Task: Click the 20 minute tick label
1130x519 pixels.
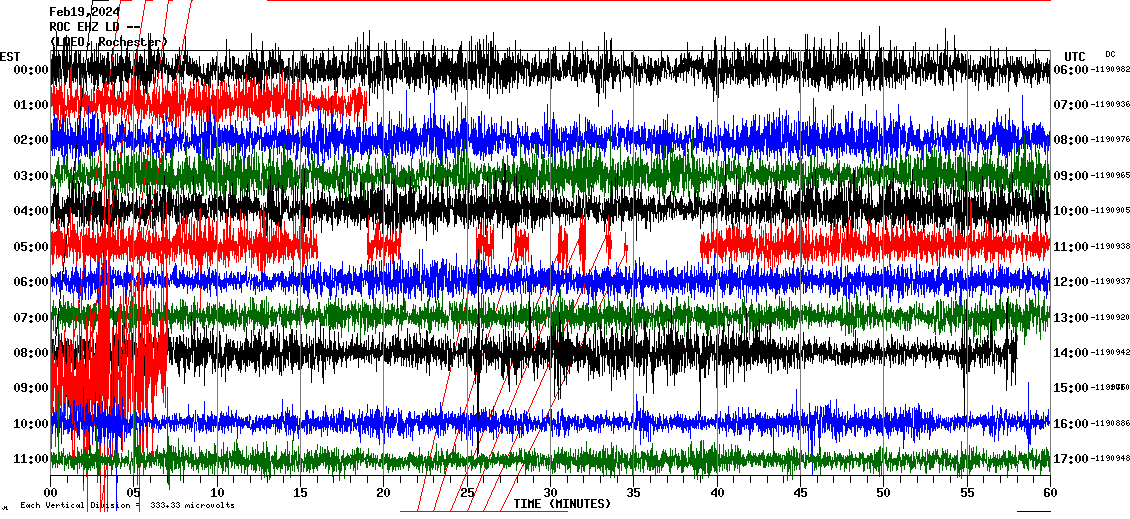Action: (x=383, y=493)
